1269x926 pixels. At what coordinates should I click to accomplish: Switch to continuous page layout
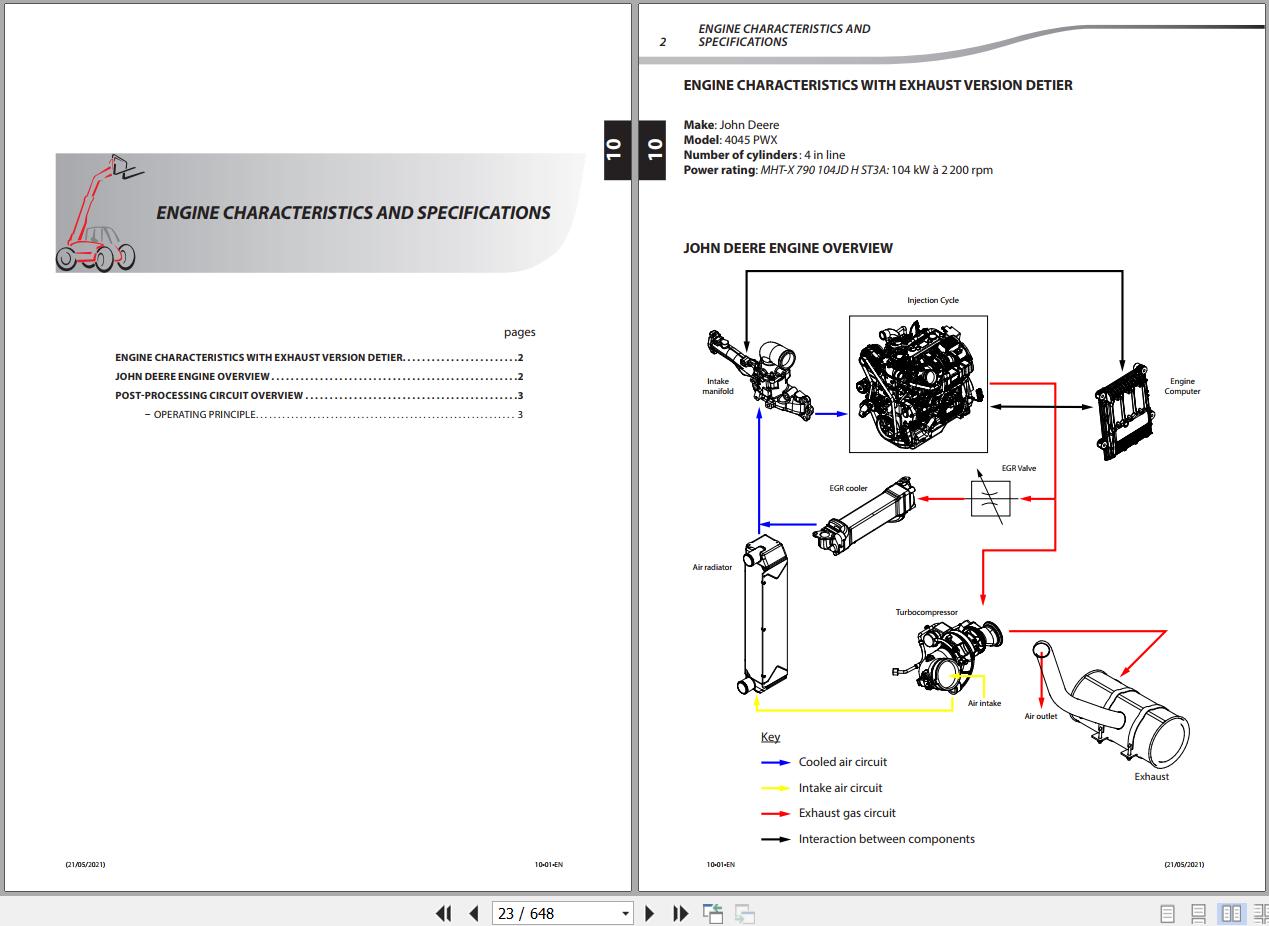(1198, 913)
